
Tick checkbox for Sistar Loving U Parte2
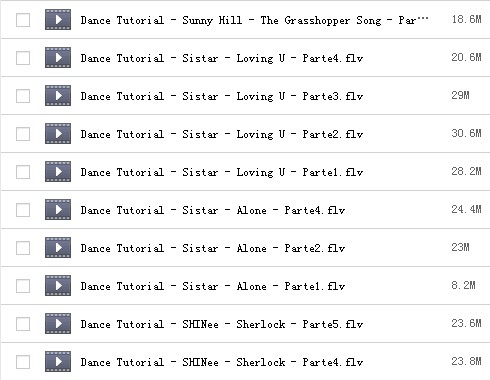pyautogui.click(x=23, y=134)
